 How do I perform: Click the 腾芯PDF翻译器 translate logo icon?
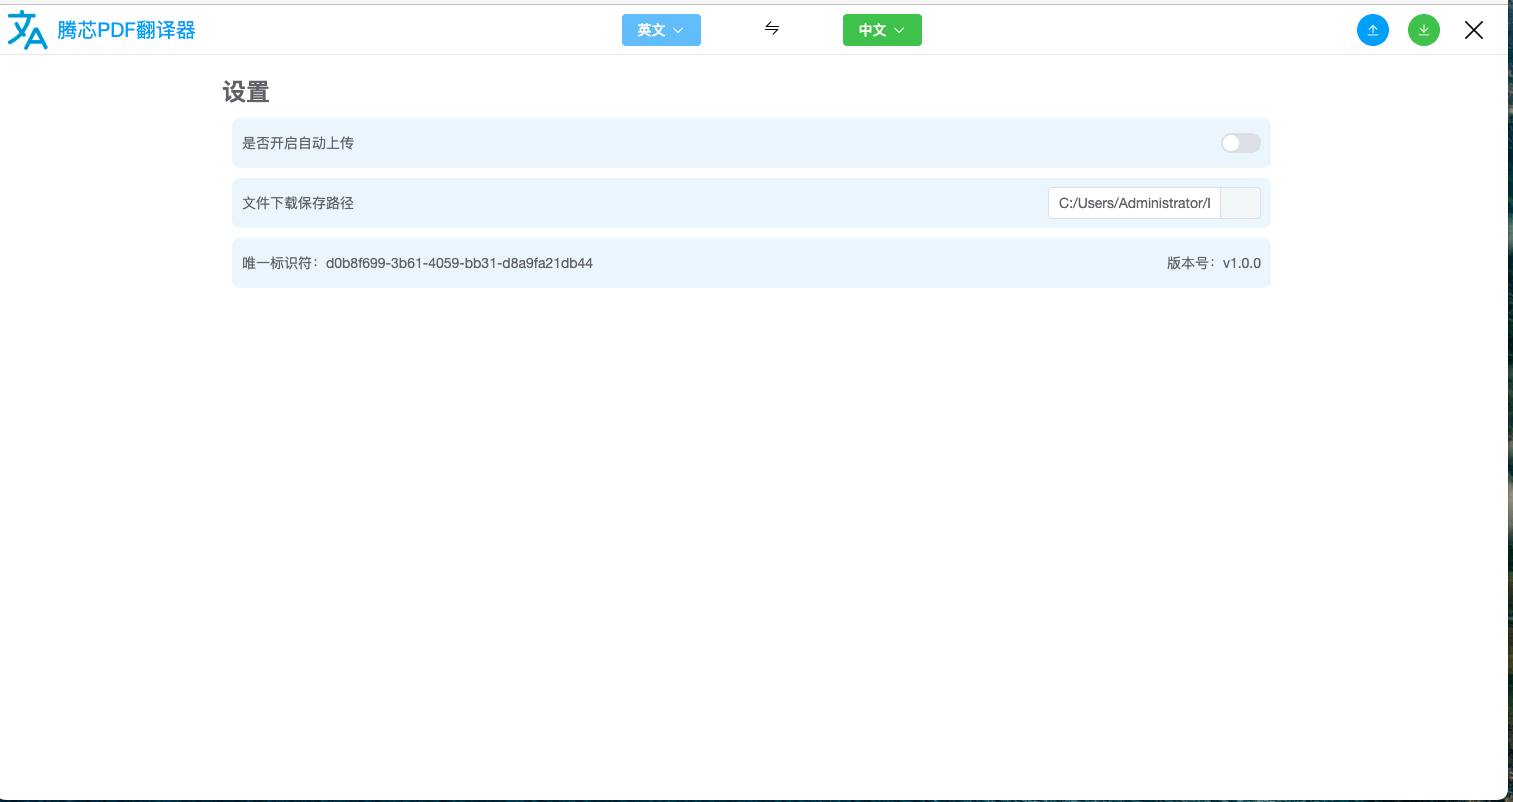pos(28,30)
